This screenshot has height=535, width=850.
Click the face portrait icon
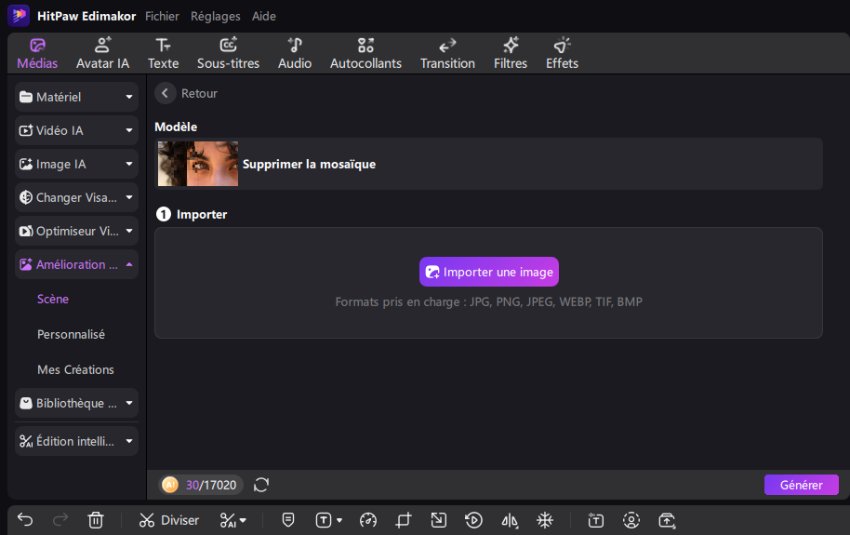631,520
